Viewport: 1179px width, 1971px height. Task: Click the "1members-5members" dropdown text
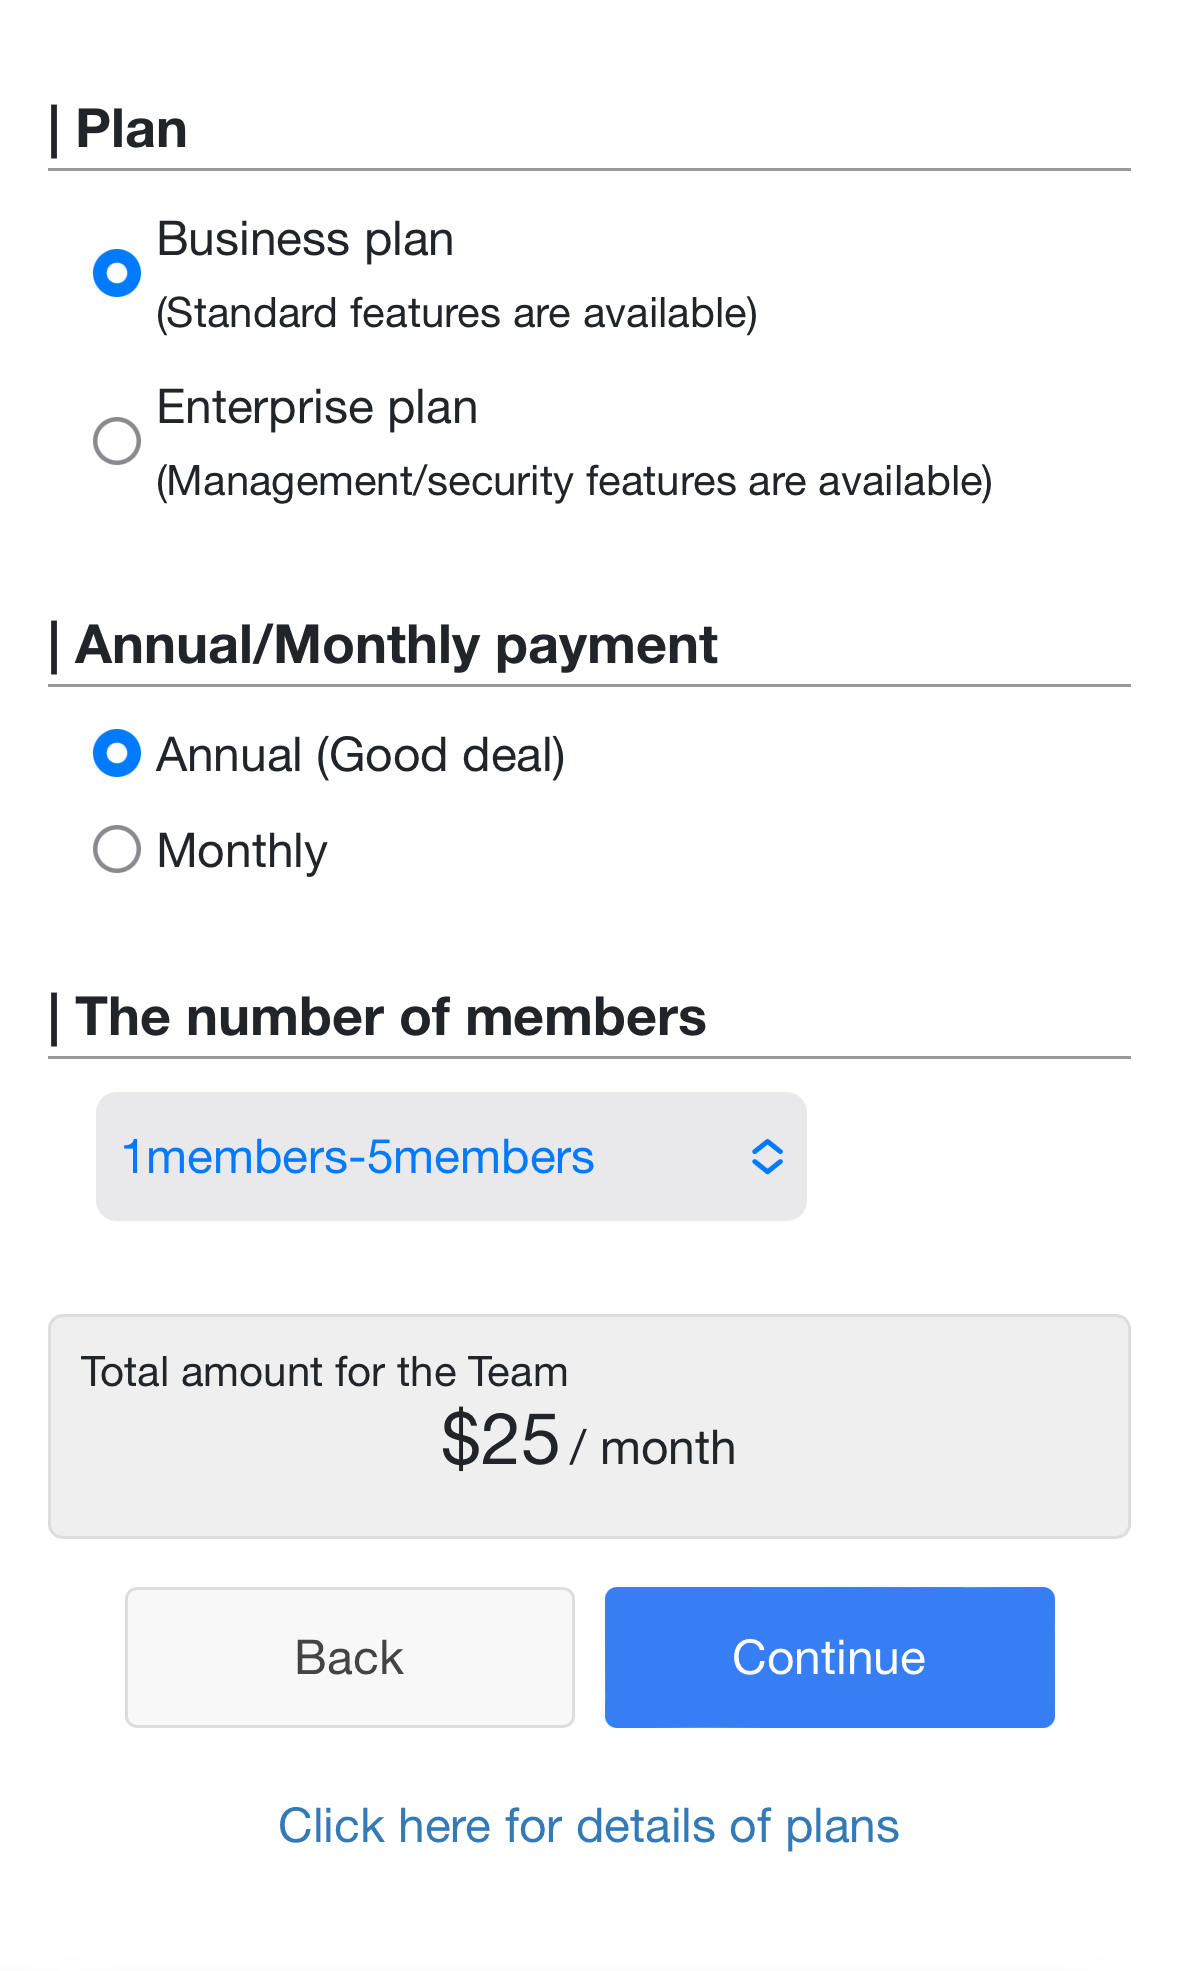(358, 1156)
